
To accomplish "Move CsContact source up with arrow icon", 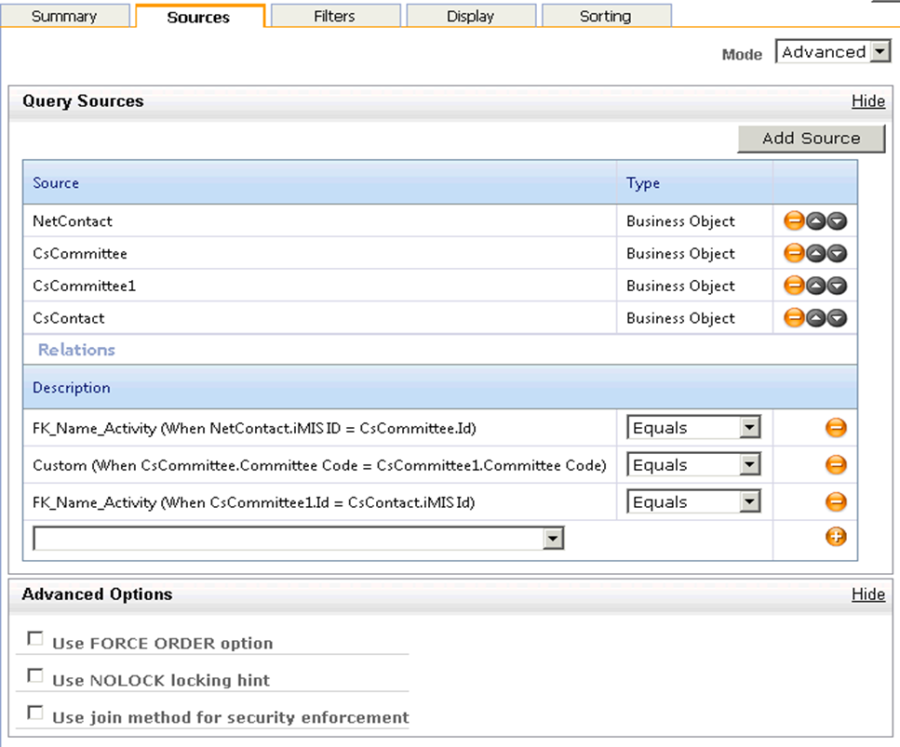I will pyautogui.click(x=816, y=318).
